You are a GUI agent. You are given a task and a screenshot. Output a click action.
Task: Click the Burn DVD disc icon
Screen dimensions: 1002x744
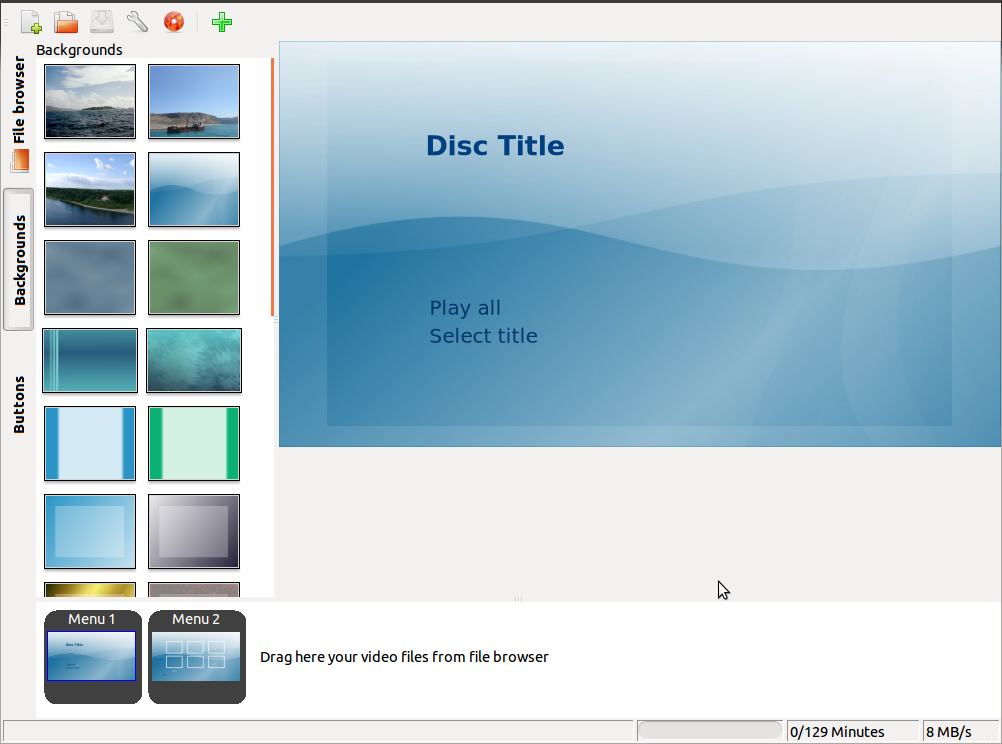pos(174,21)
